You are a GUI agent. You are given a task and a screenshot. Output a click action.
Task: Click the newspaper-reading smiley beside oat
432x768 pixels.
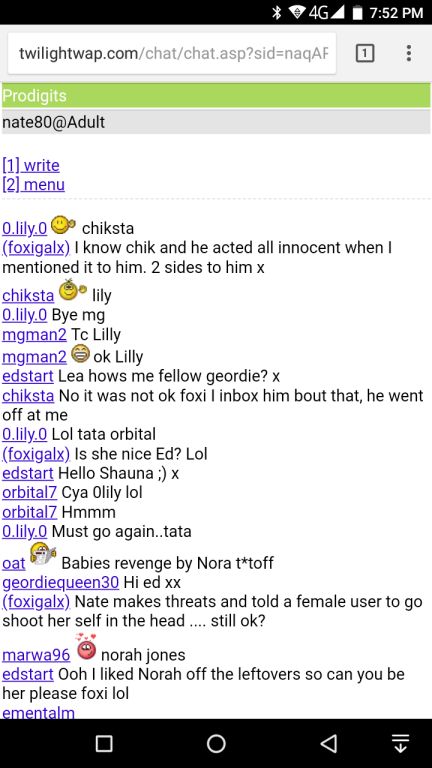point(43,555)
